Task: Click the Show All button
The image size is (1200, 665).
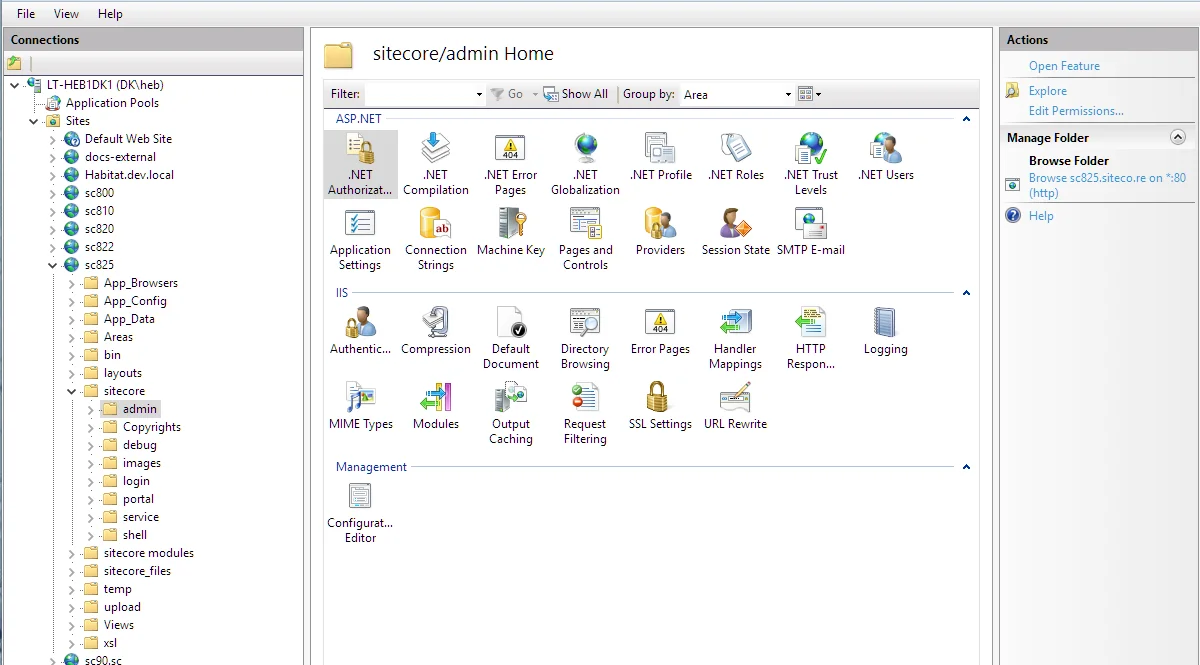Action: (576, 94)
